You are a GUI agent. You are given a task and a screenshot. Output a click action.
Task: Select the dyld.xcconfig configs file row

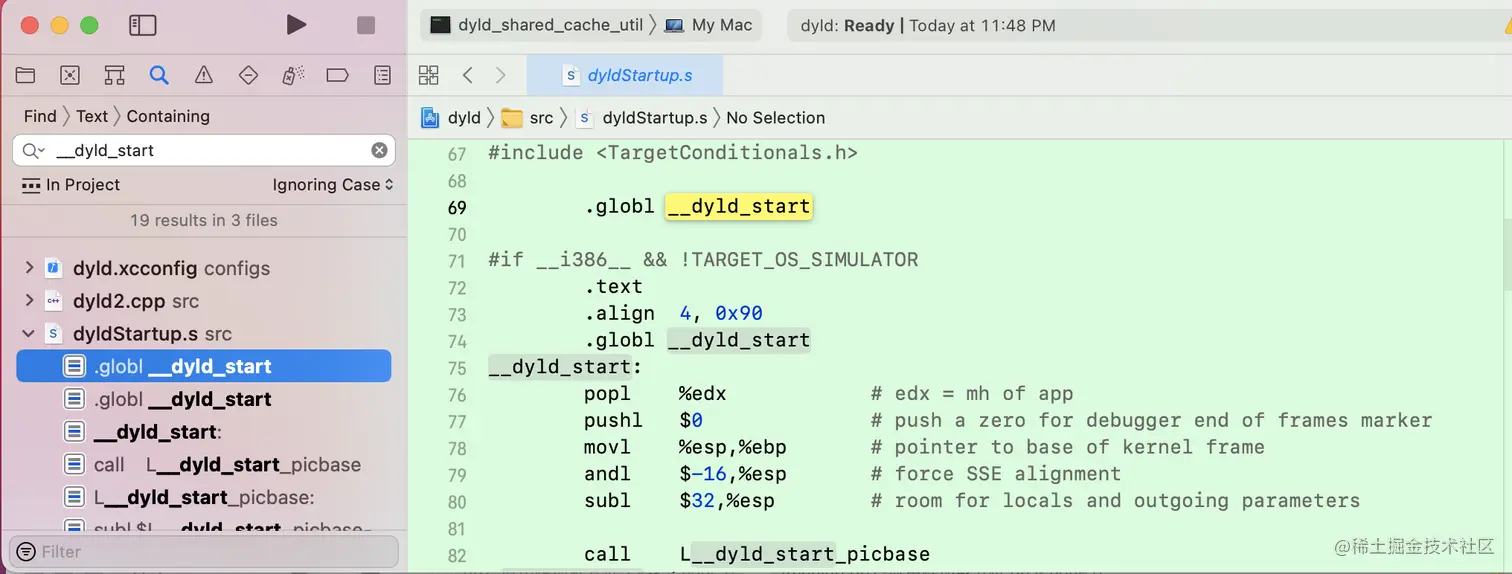[x=204, y=268]
